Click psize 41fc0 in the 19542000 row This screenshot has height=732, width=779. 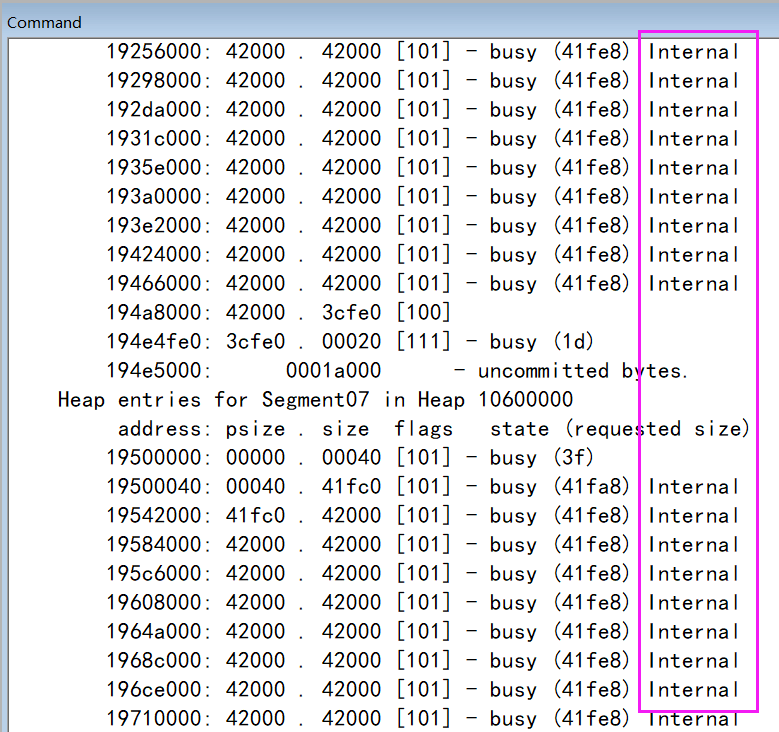(255, 515)
